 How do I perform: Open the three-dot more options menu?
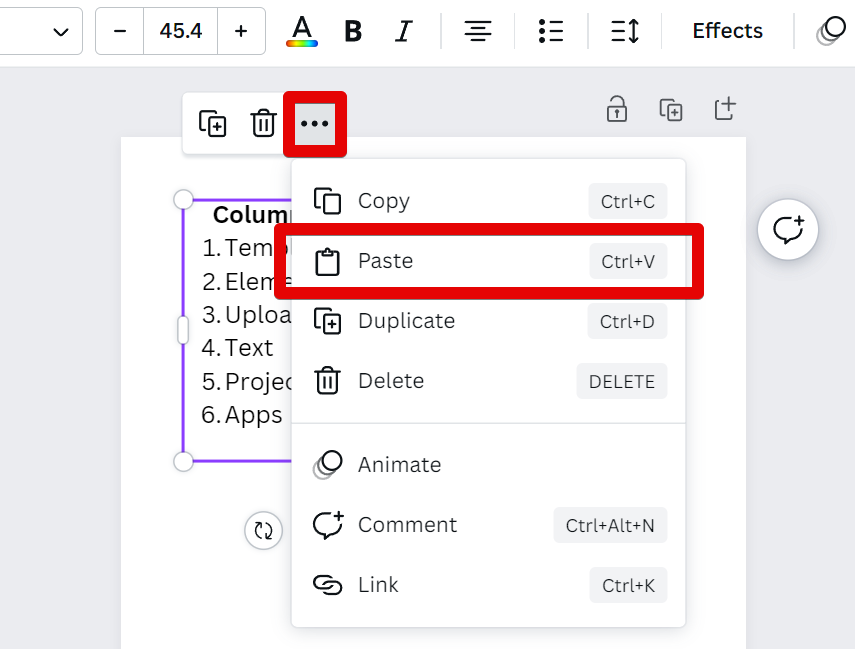pyautogui.click(x=314, y=124)
